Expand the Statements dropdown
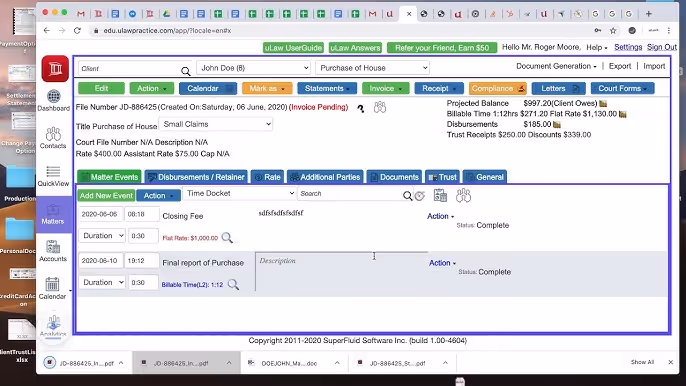 coord(327,88)
